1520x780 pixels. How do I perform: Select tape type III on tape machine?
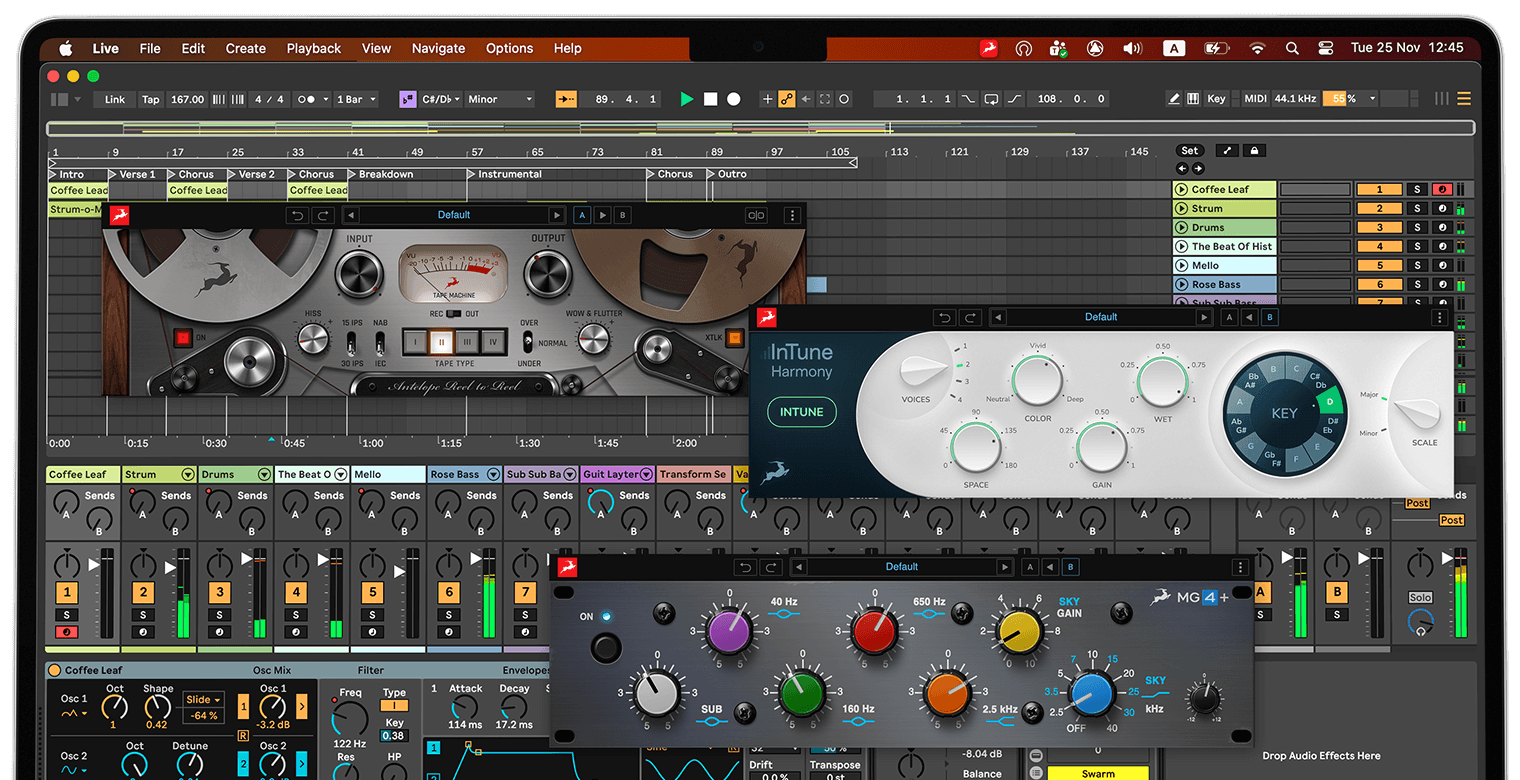tap(465, 342)
